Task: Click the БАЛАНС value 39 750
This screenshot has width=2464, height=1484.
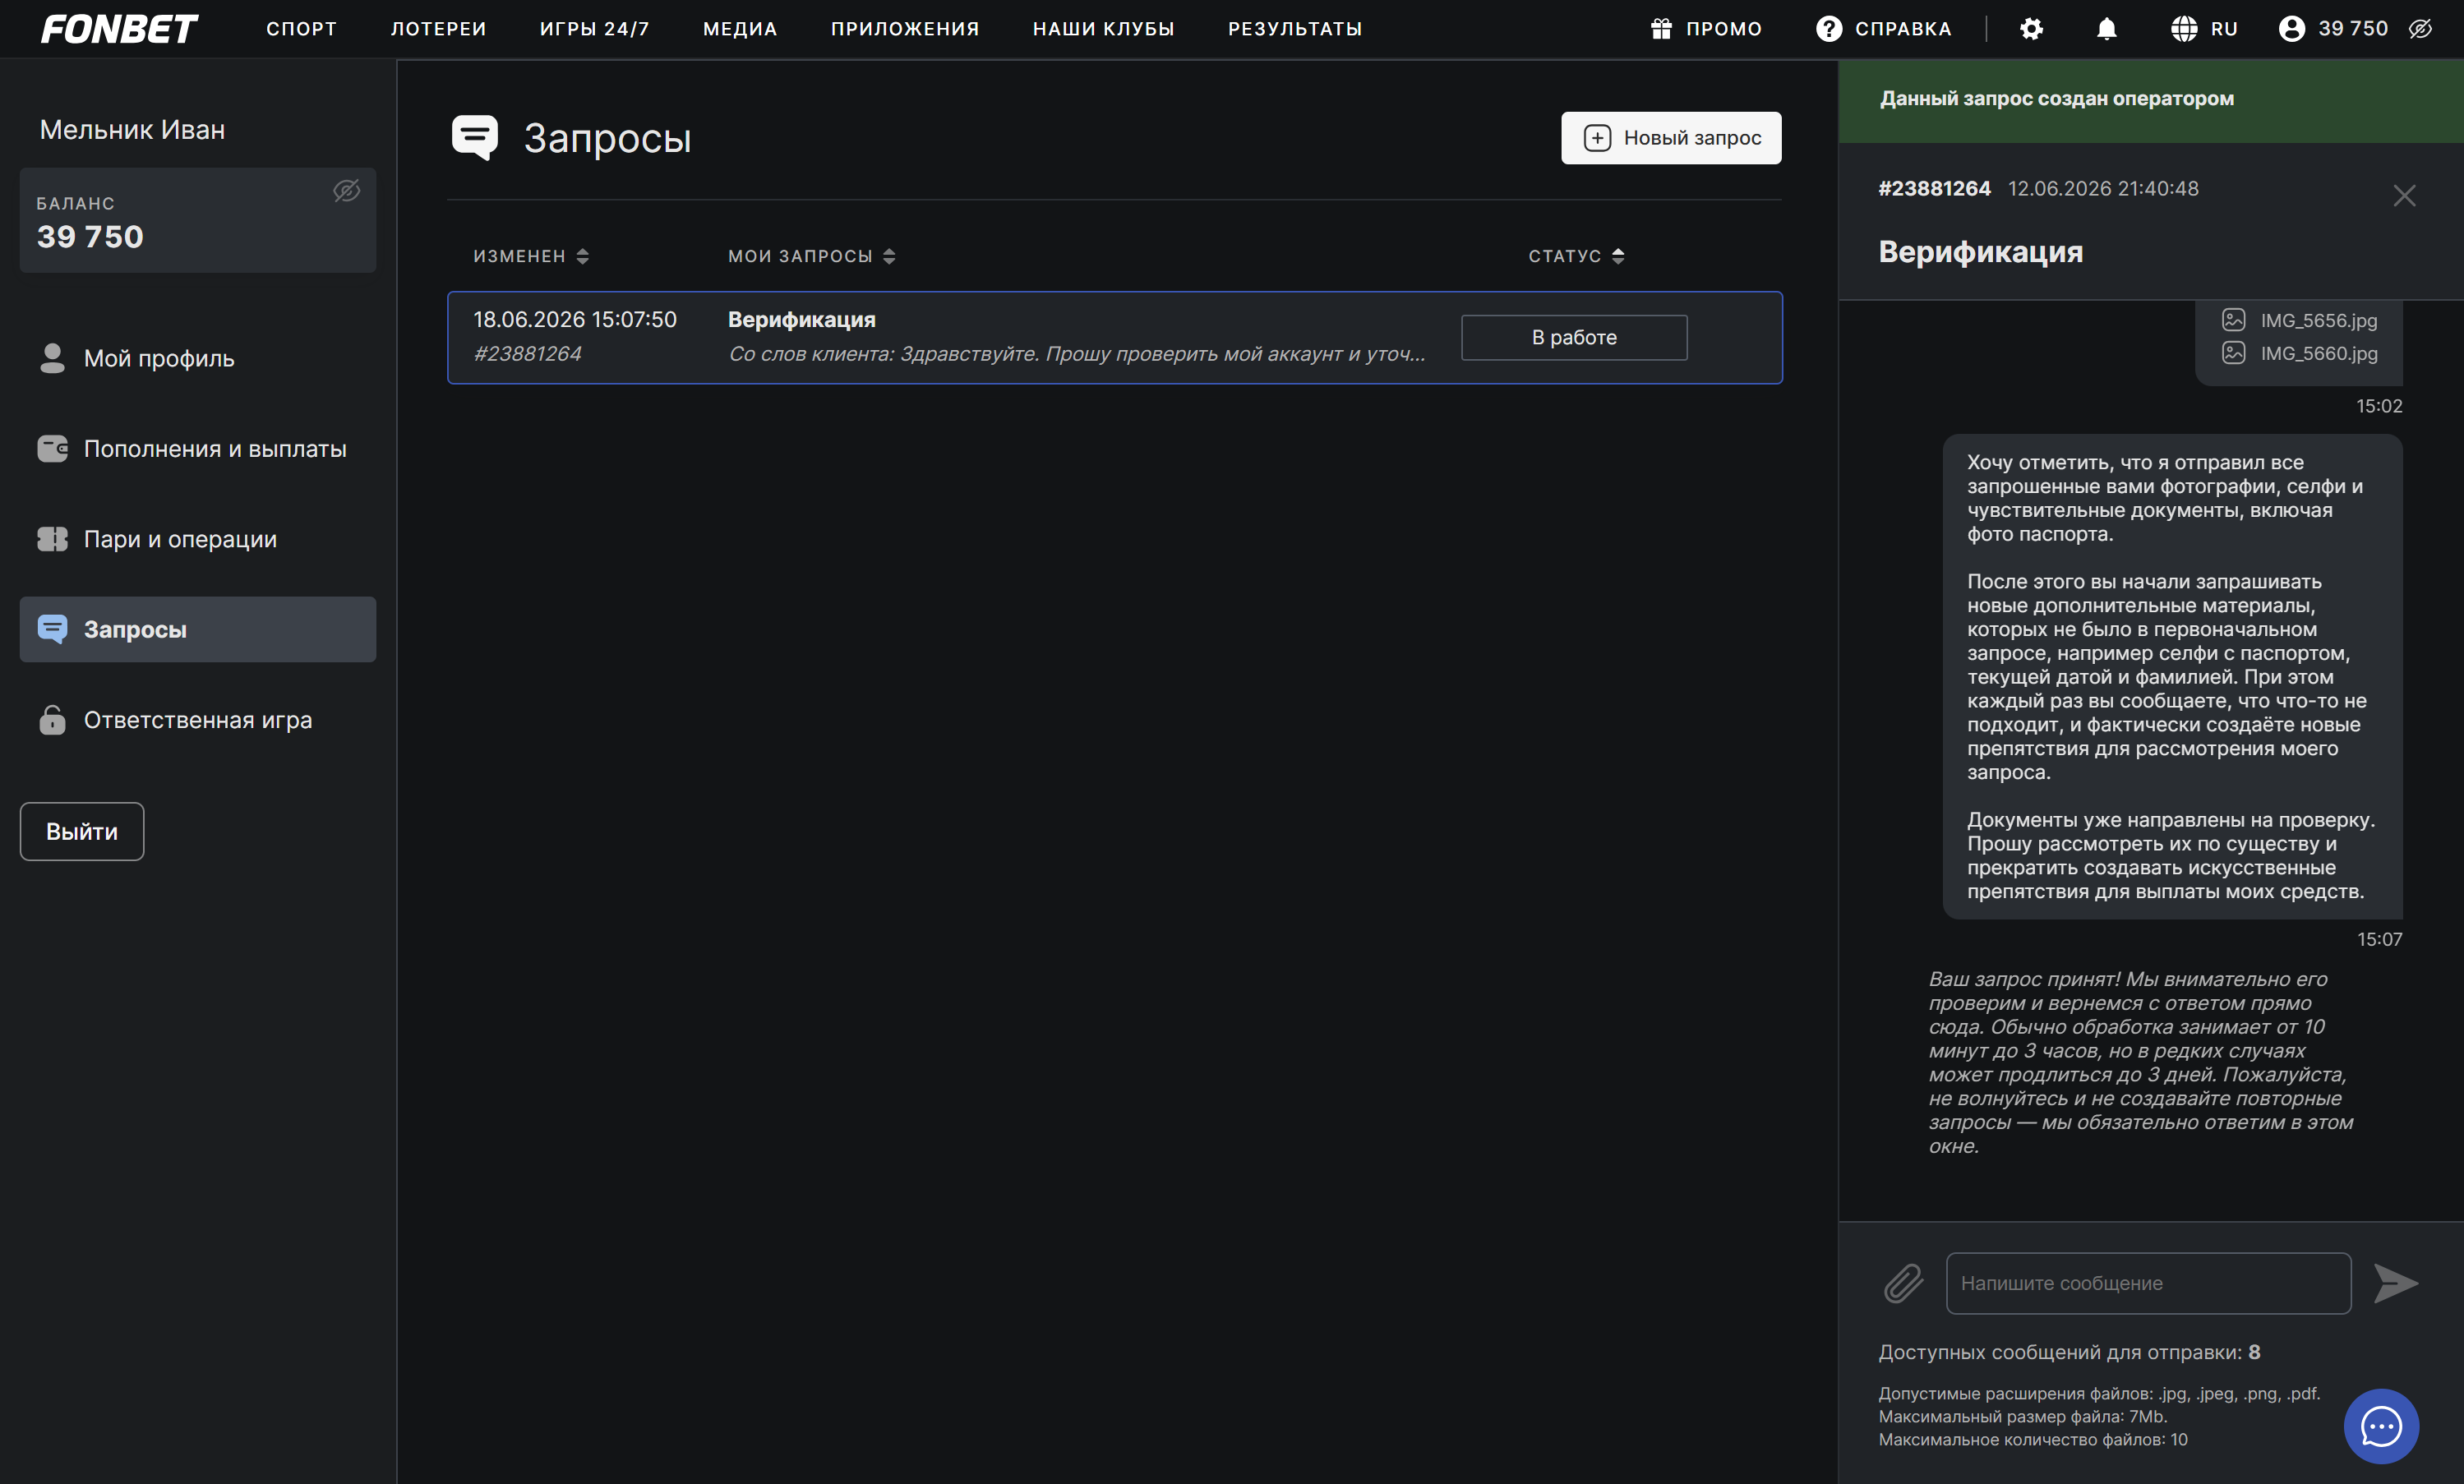Action: tap(90, 237)
